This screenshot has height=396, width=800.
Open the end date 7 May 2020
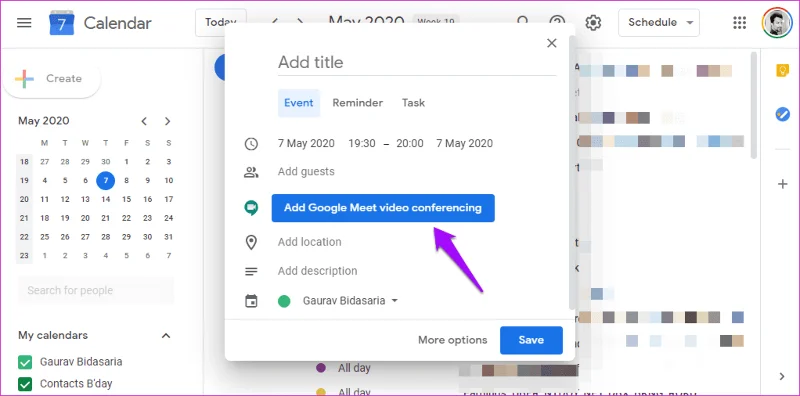coord(464,144)
